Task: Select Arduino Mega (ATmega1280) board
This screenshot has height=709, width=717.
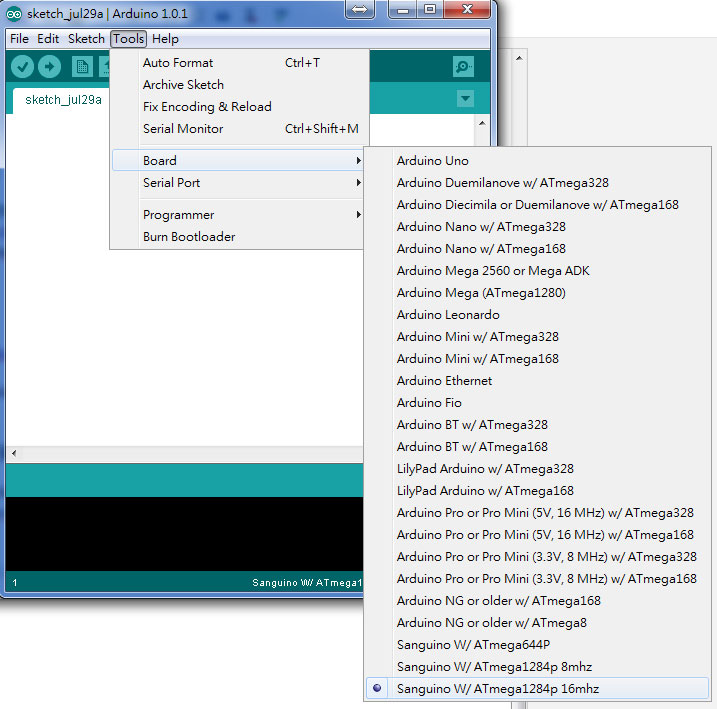Action: click(537, 293)
